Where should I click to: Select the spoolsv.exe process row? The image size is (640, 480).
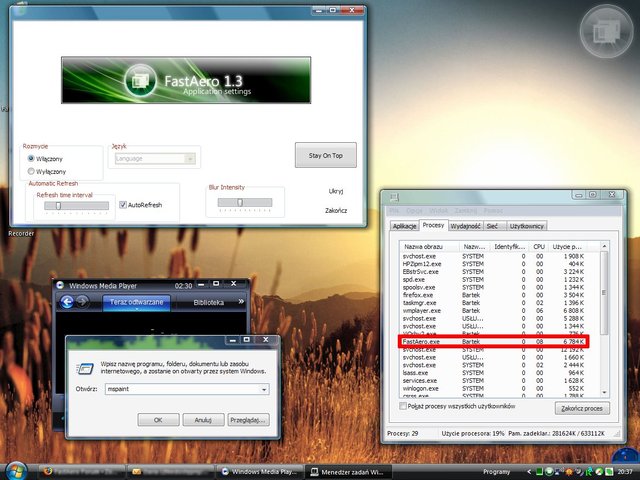coord(494,287)
